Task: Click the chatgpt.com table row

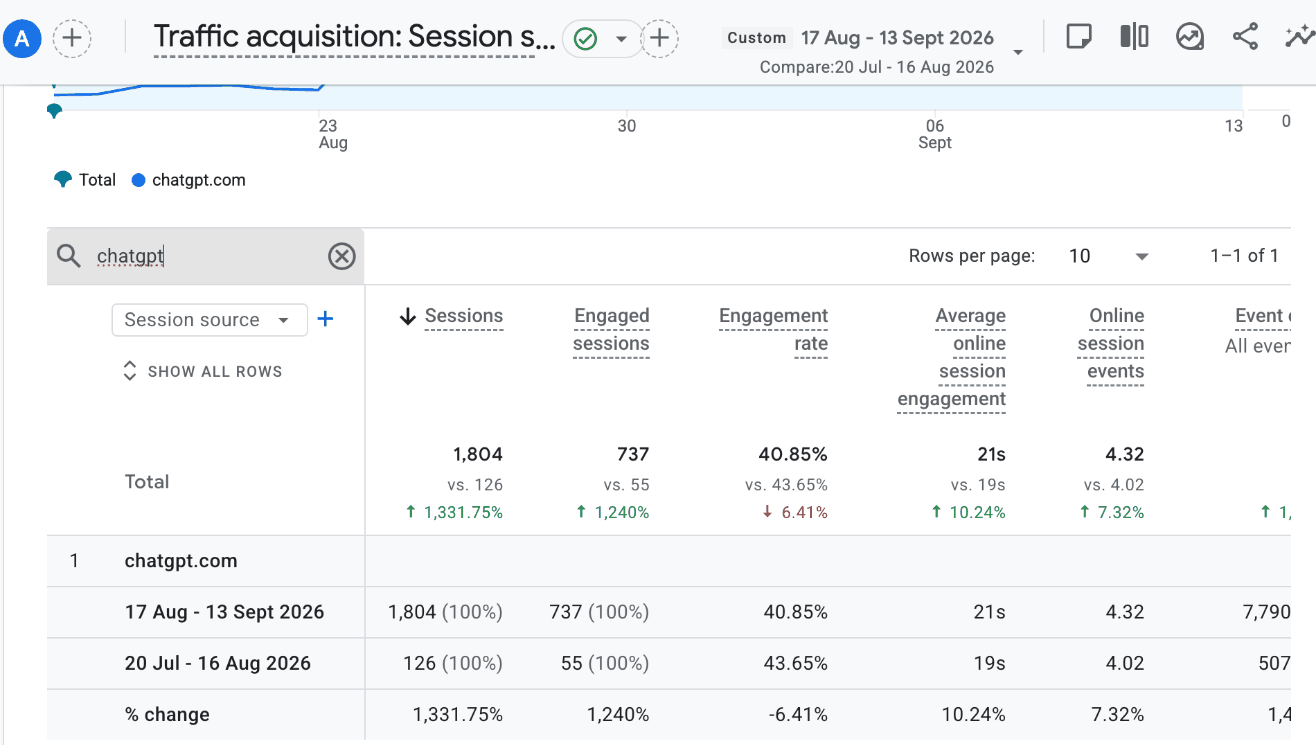Action: [668, 561]
